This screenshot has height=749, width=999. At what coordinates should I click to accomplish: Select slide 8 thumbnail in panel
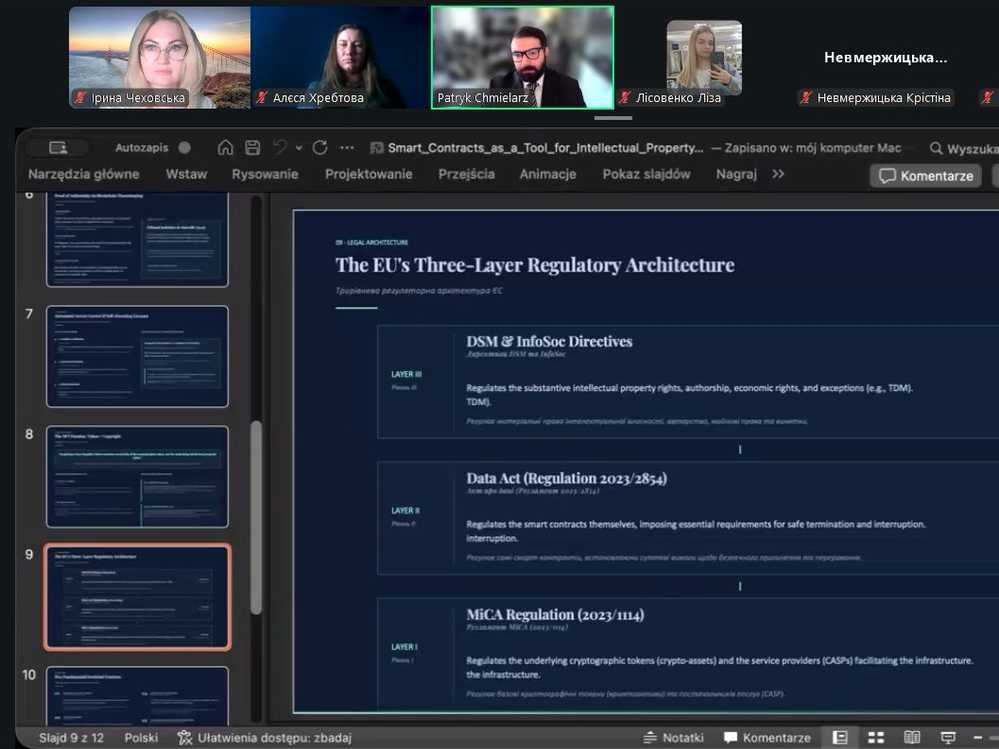click(x=137, y=477)
